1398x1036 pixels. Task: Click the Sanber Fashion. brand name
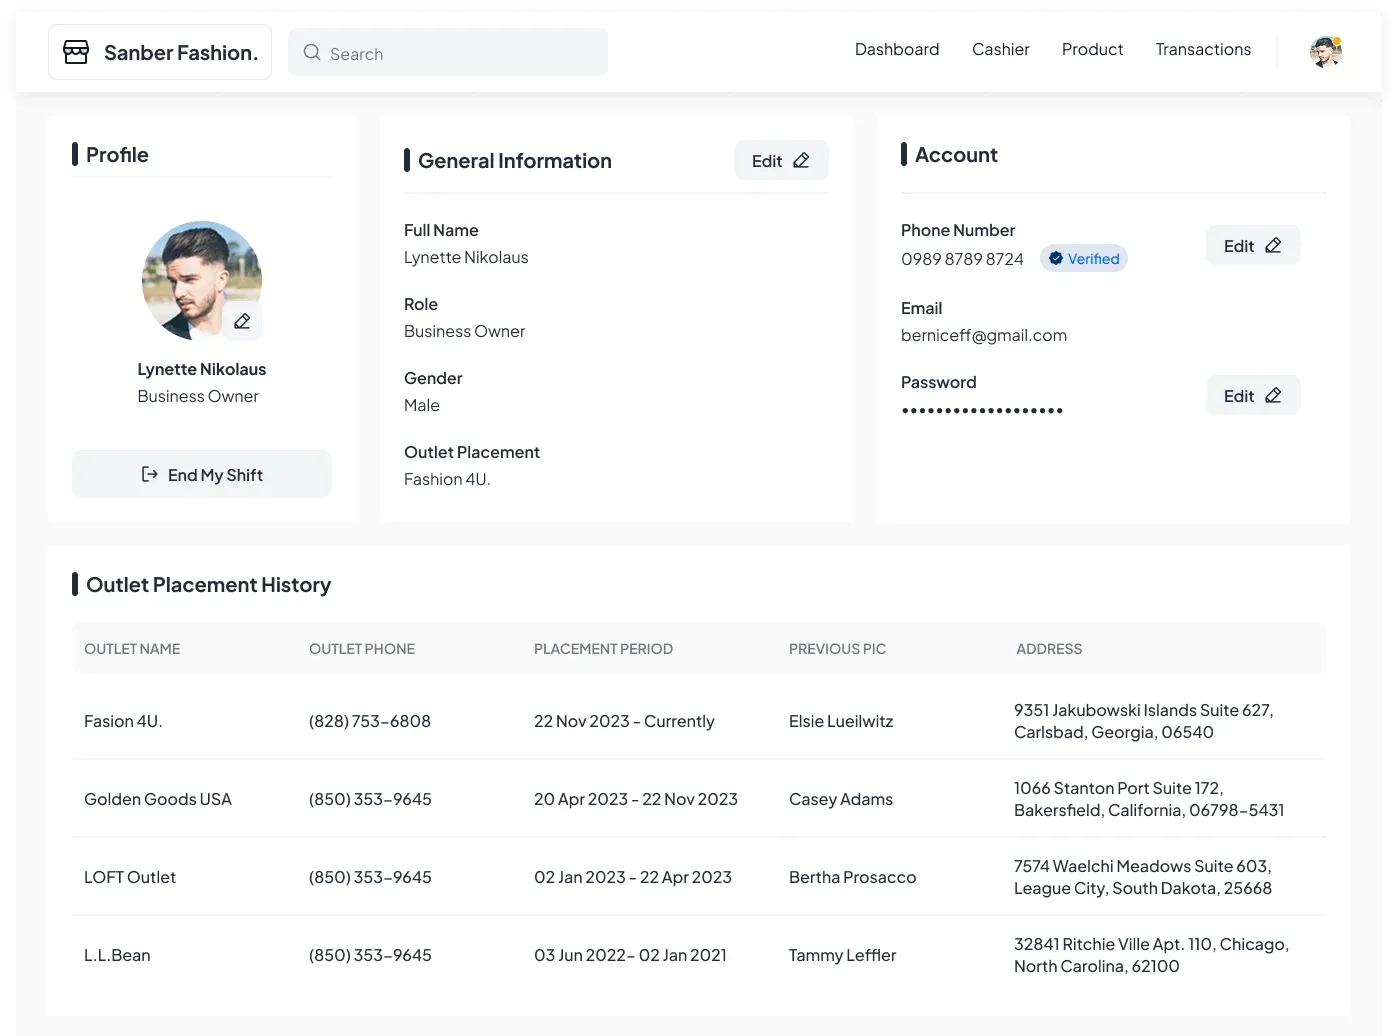181,52
